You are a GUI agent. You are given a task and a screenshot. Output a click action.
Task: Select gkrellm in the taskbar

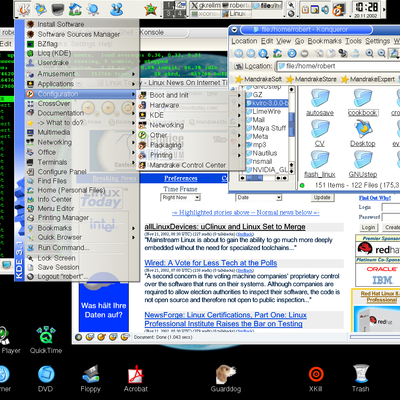coord(206,5)
